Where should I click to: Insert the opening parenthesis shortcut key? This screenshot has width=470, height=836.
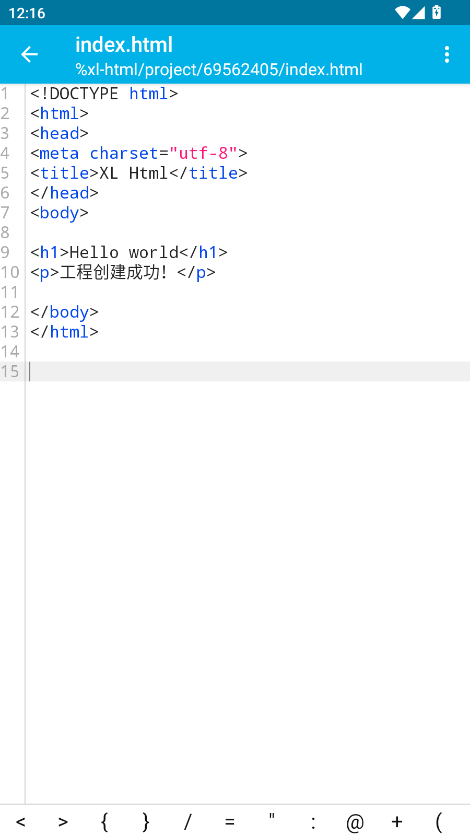pyautogui.click(x=439, y=822)
